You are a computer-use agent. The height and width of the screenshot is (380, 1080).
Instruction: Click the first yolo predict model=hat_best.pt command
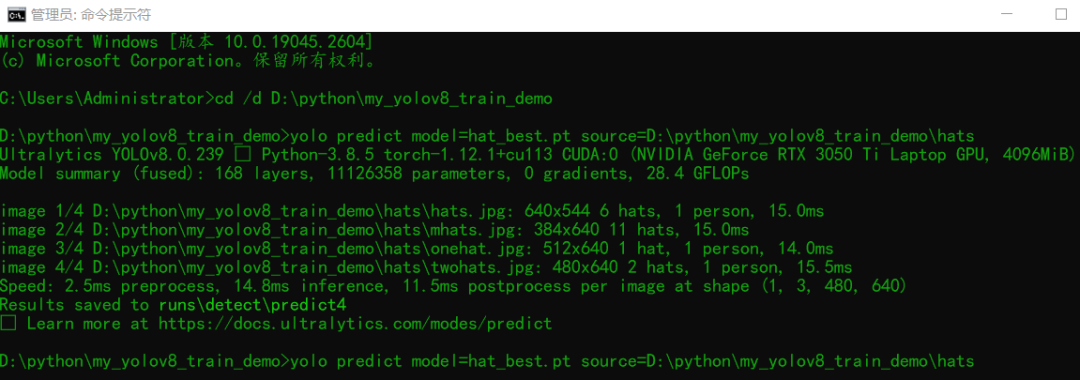coord(633,136)
